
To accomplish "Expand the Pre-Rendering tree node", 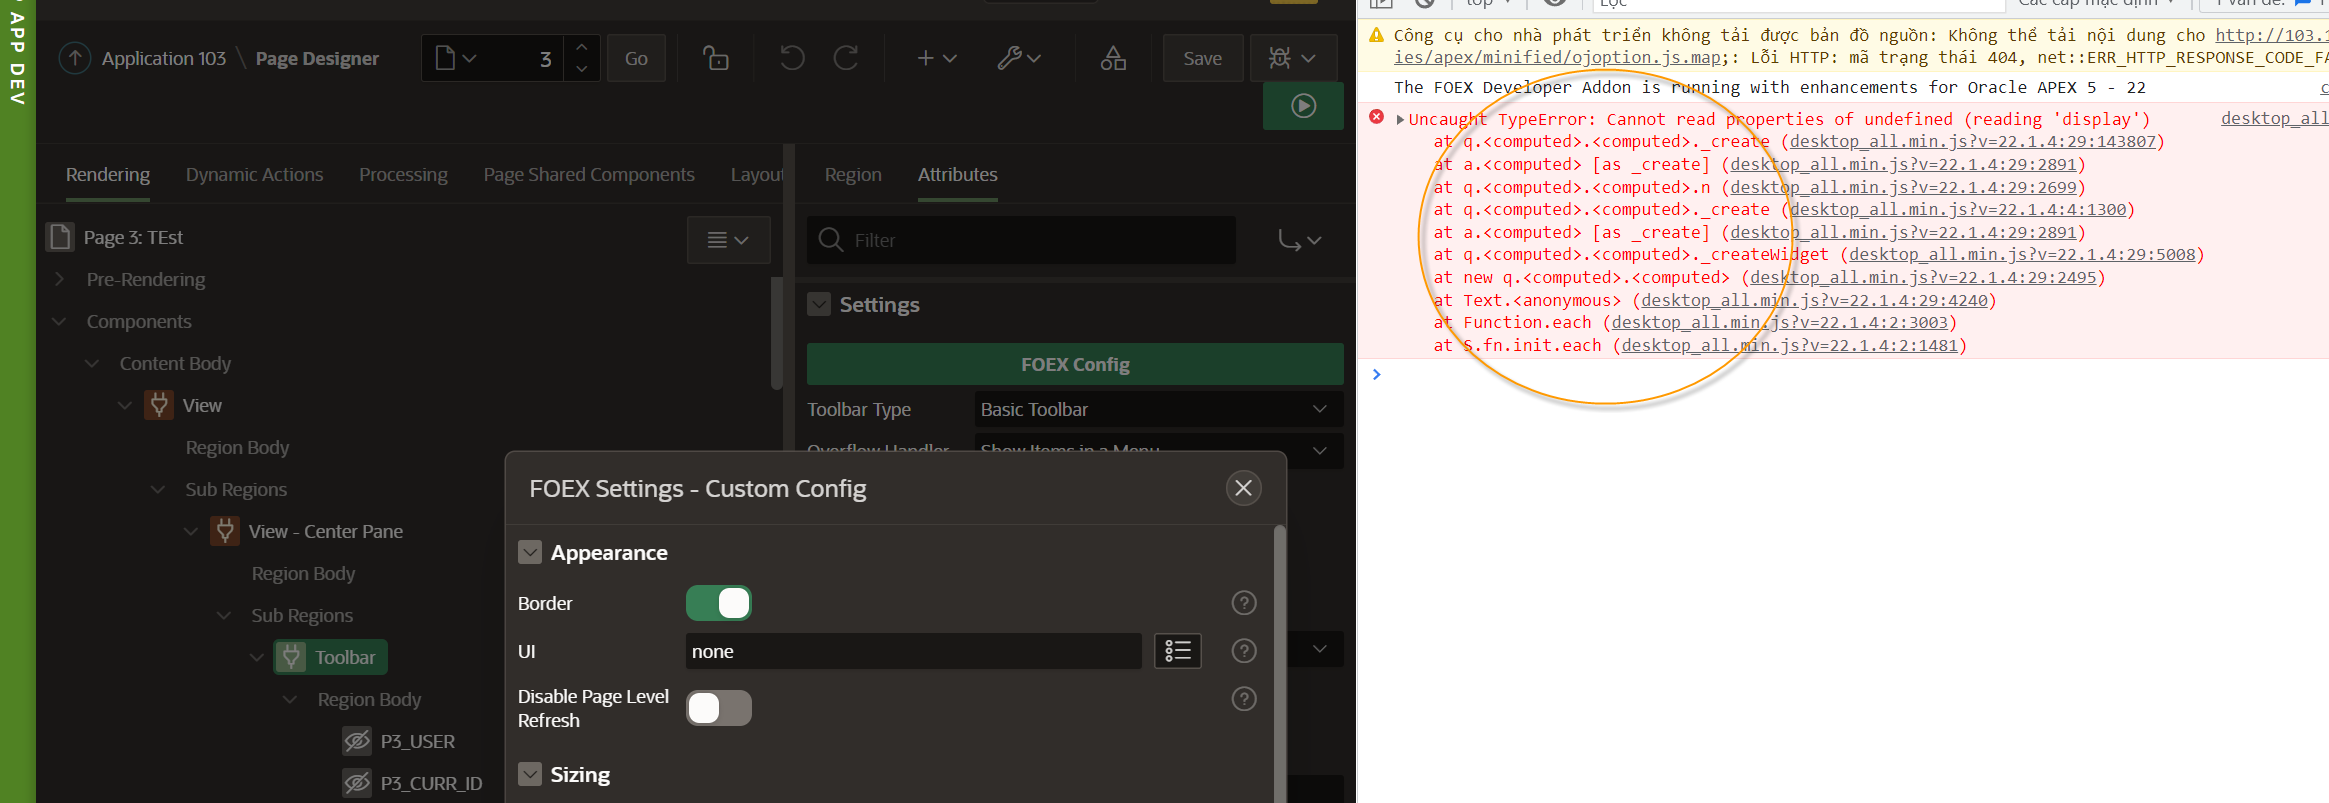I will tap(59, 280).
